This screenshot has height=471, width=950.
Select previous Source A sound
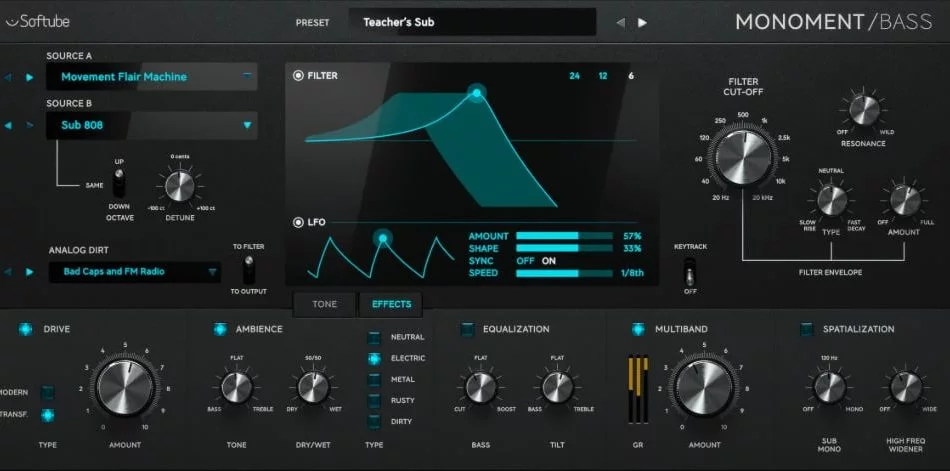(x=8, y=77)
